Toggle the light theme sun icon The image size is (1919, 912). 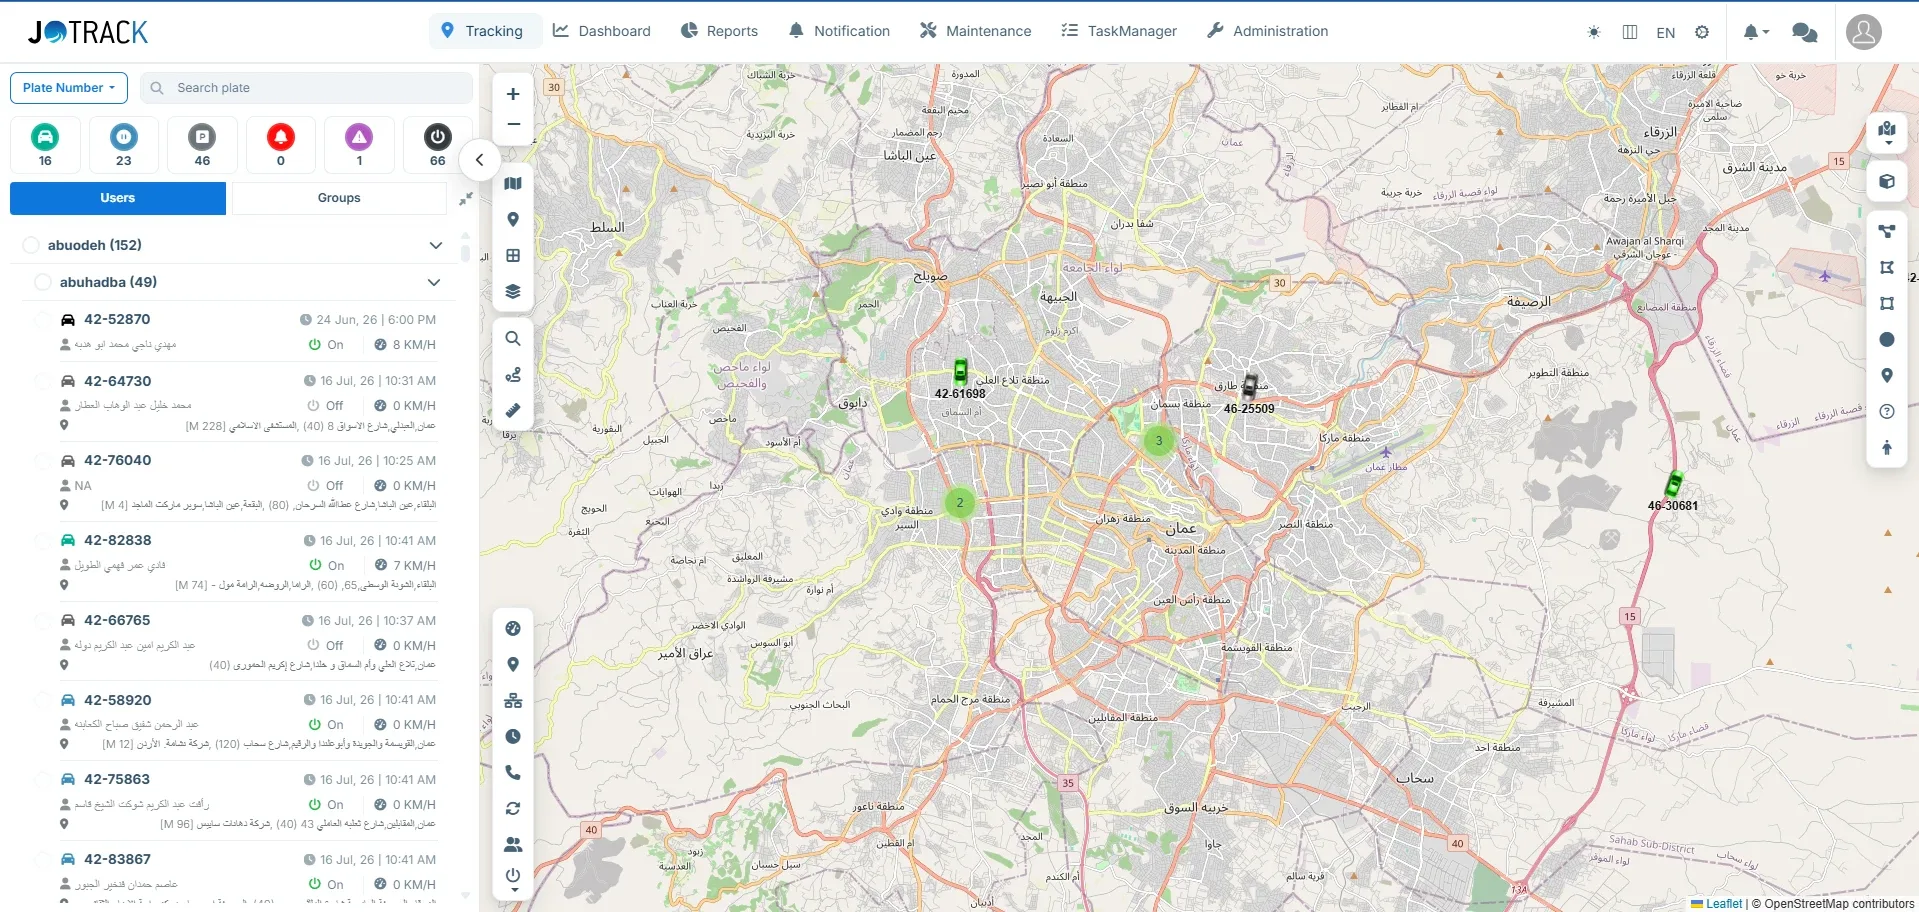pyautogui.click(x=1594, y=32)
